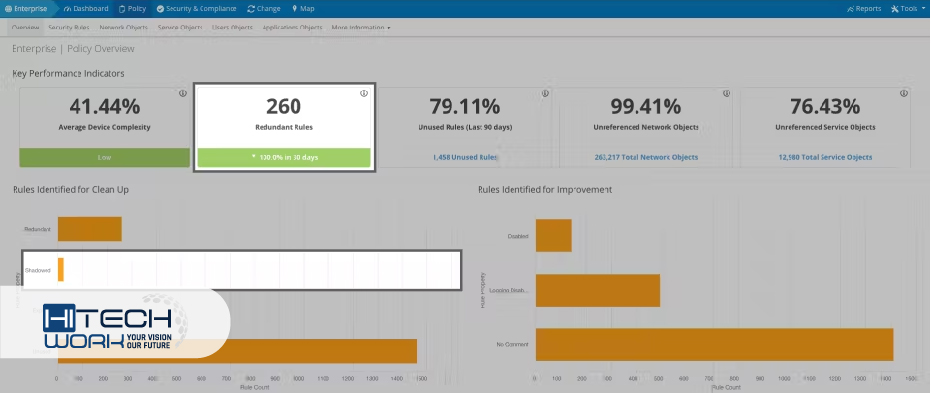Click the 76.43% value
Viewport: 931px width, 393px height.
825,107
